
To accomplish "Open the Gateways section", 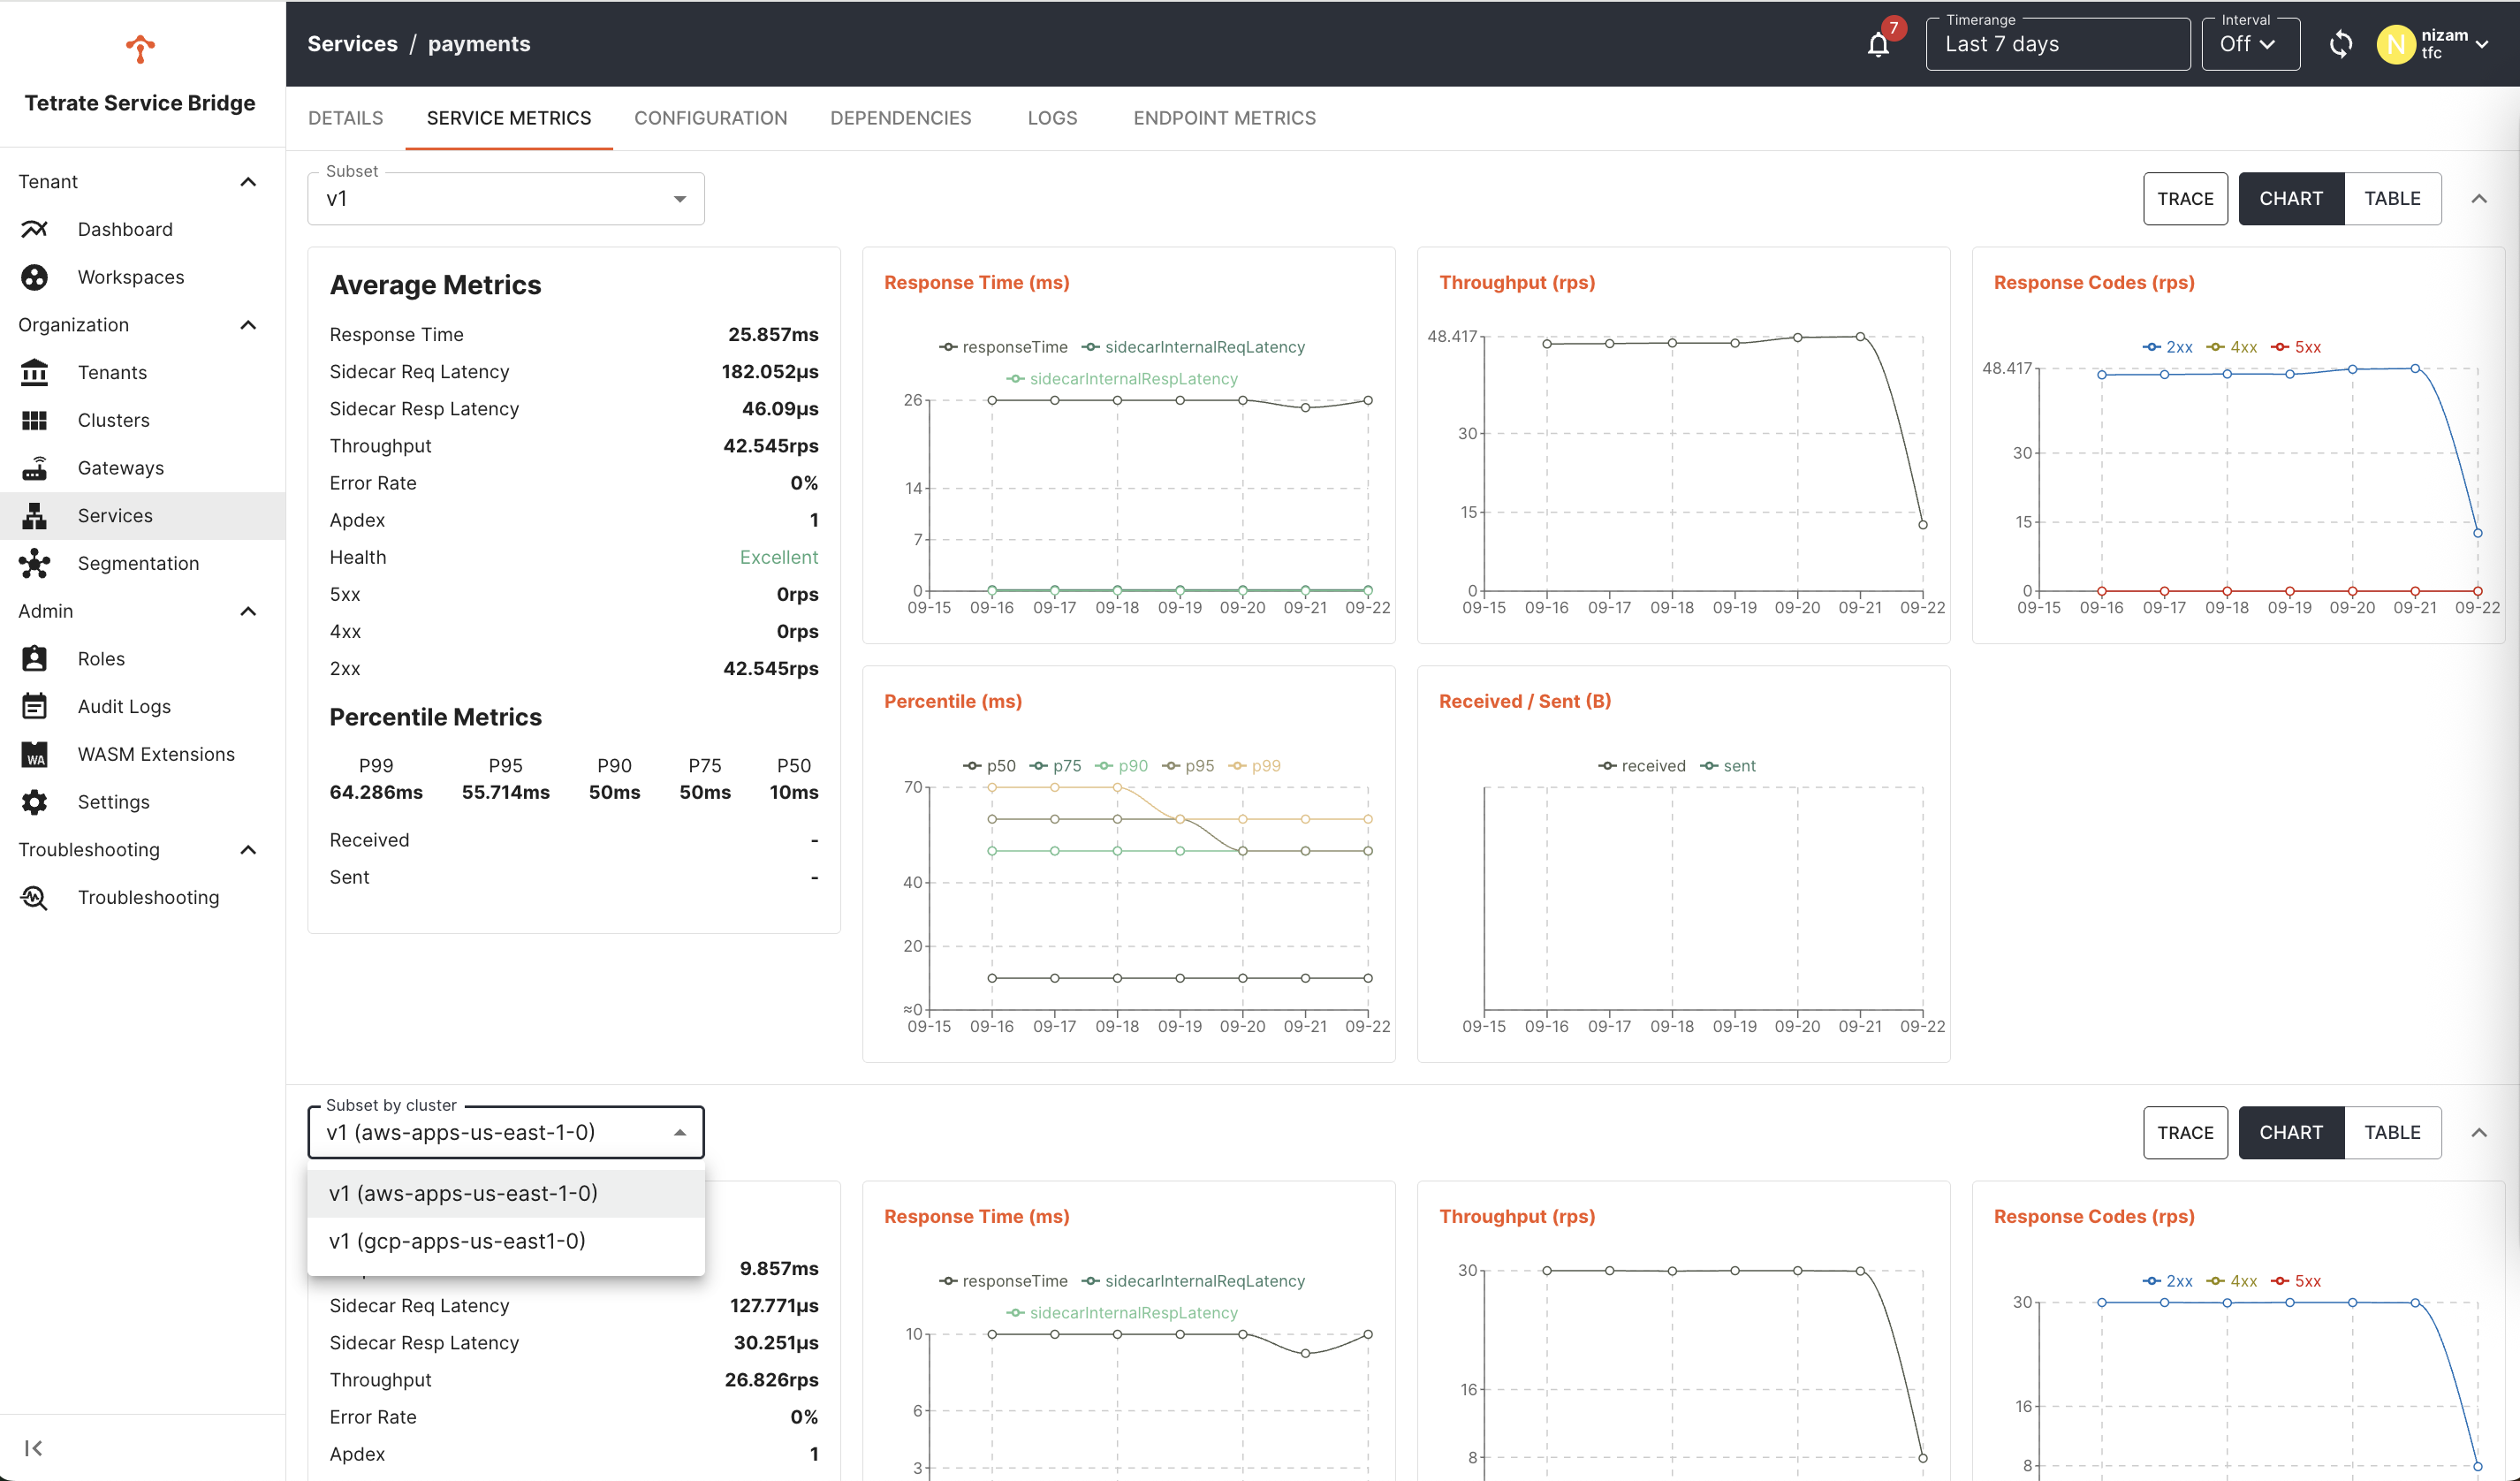I will [120, 467].
